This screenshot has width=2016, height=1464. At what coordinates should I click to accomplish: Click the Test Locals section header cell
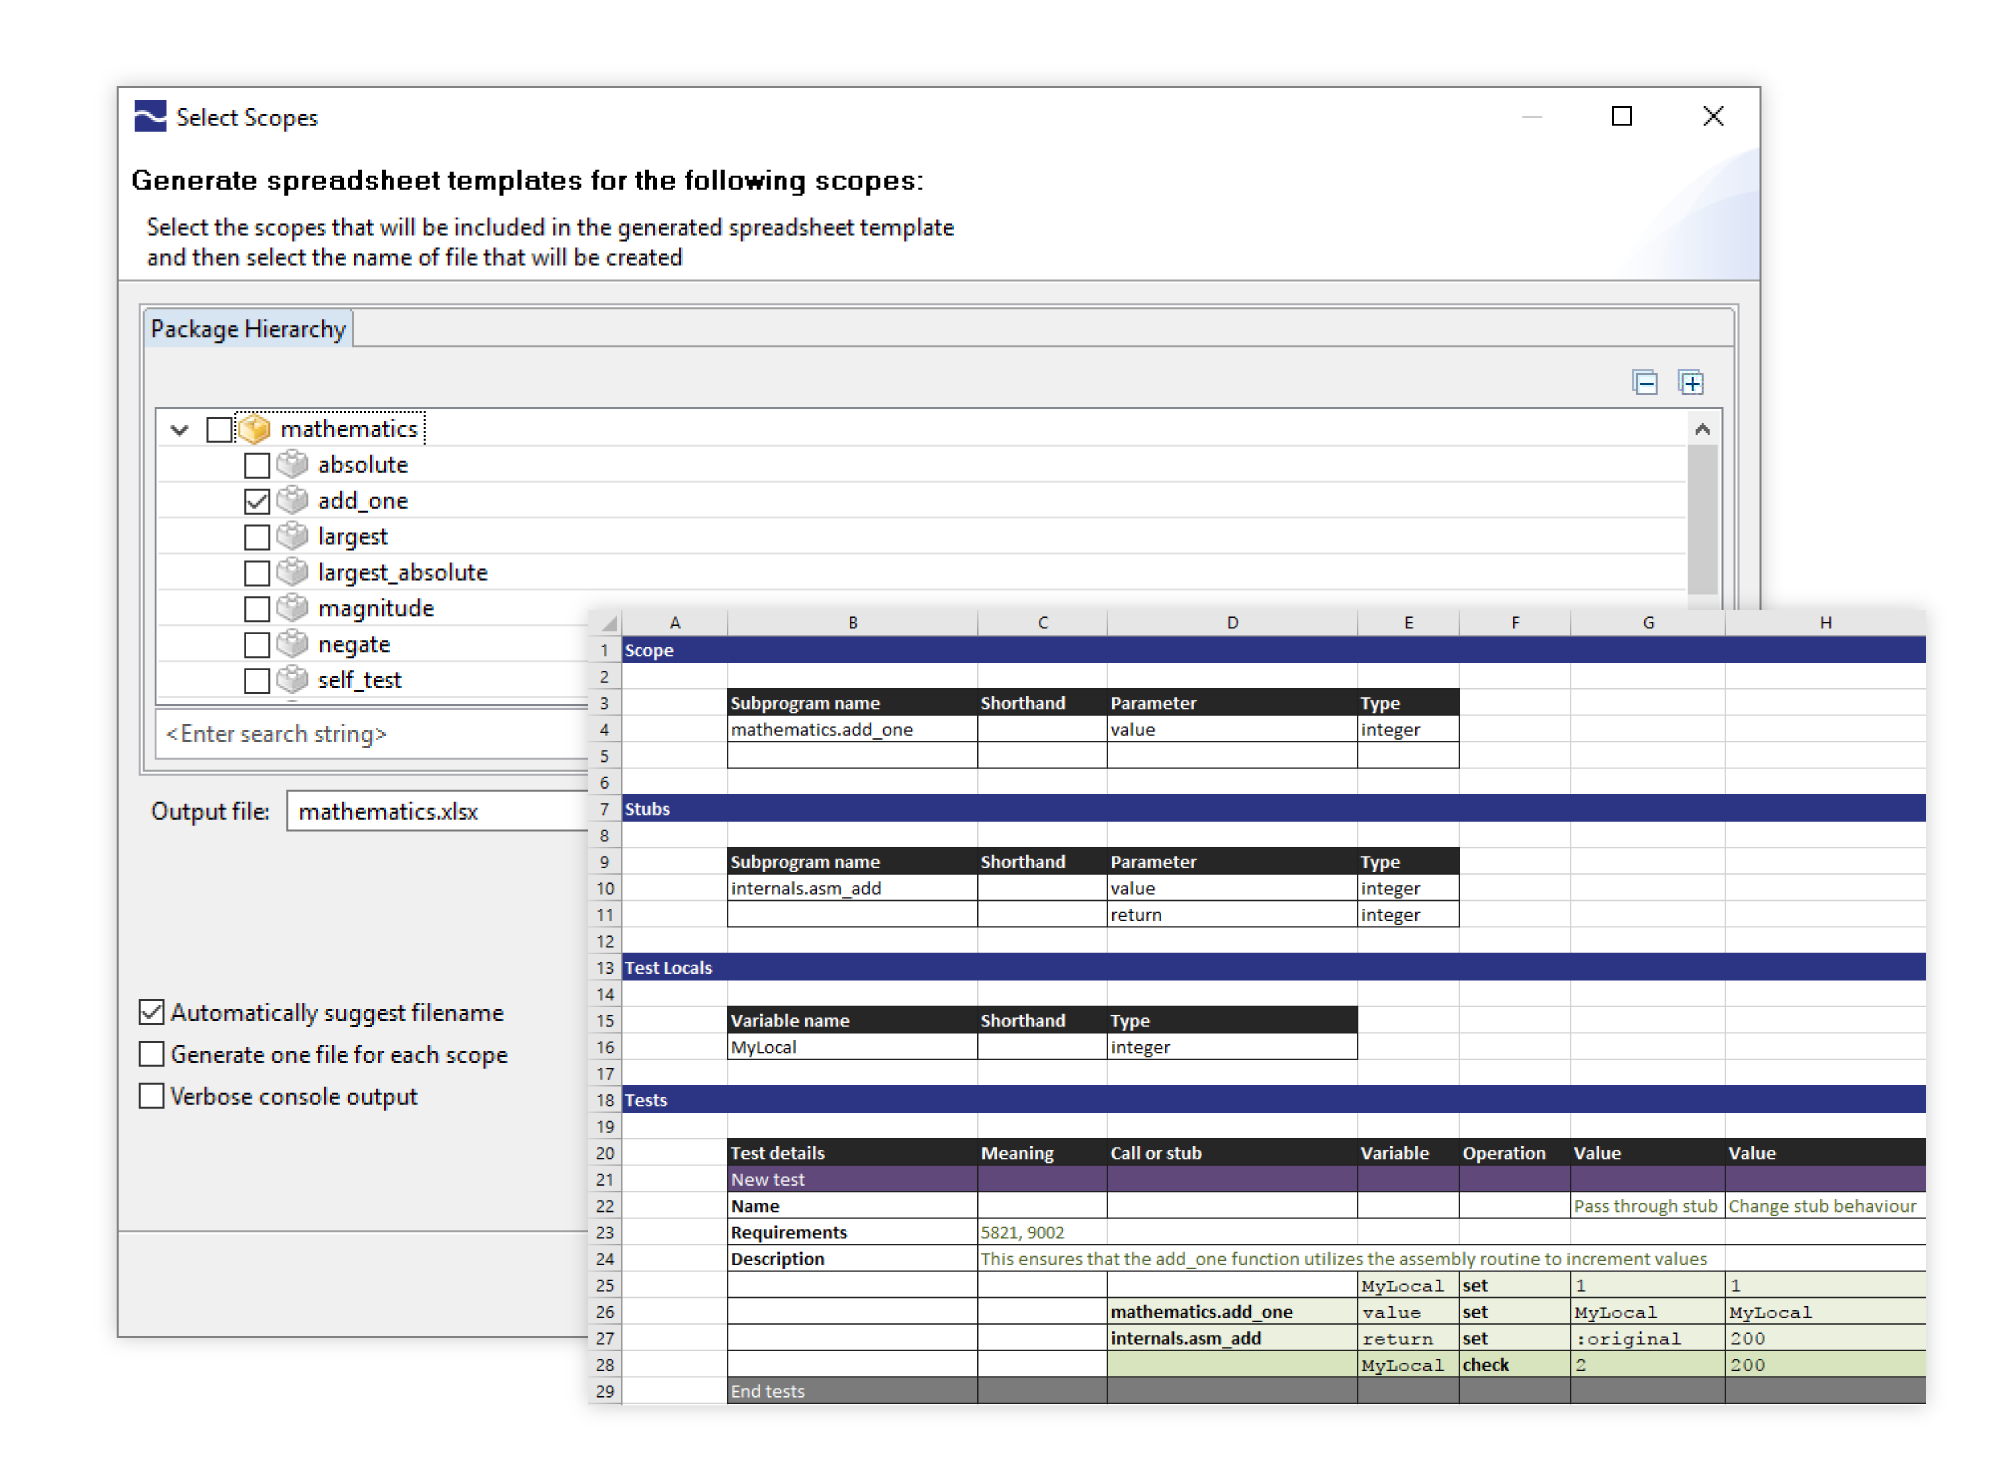(x=675, y=968)
